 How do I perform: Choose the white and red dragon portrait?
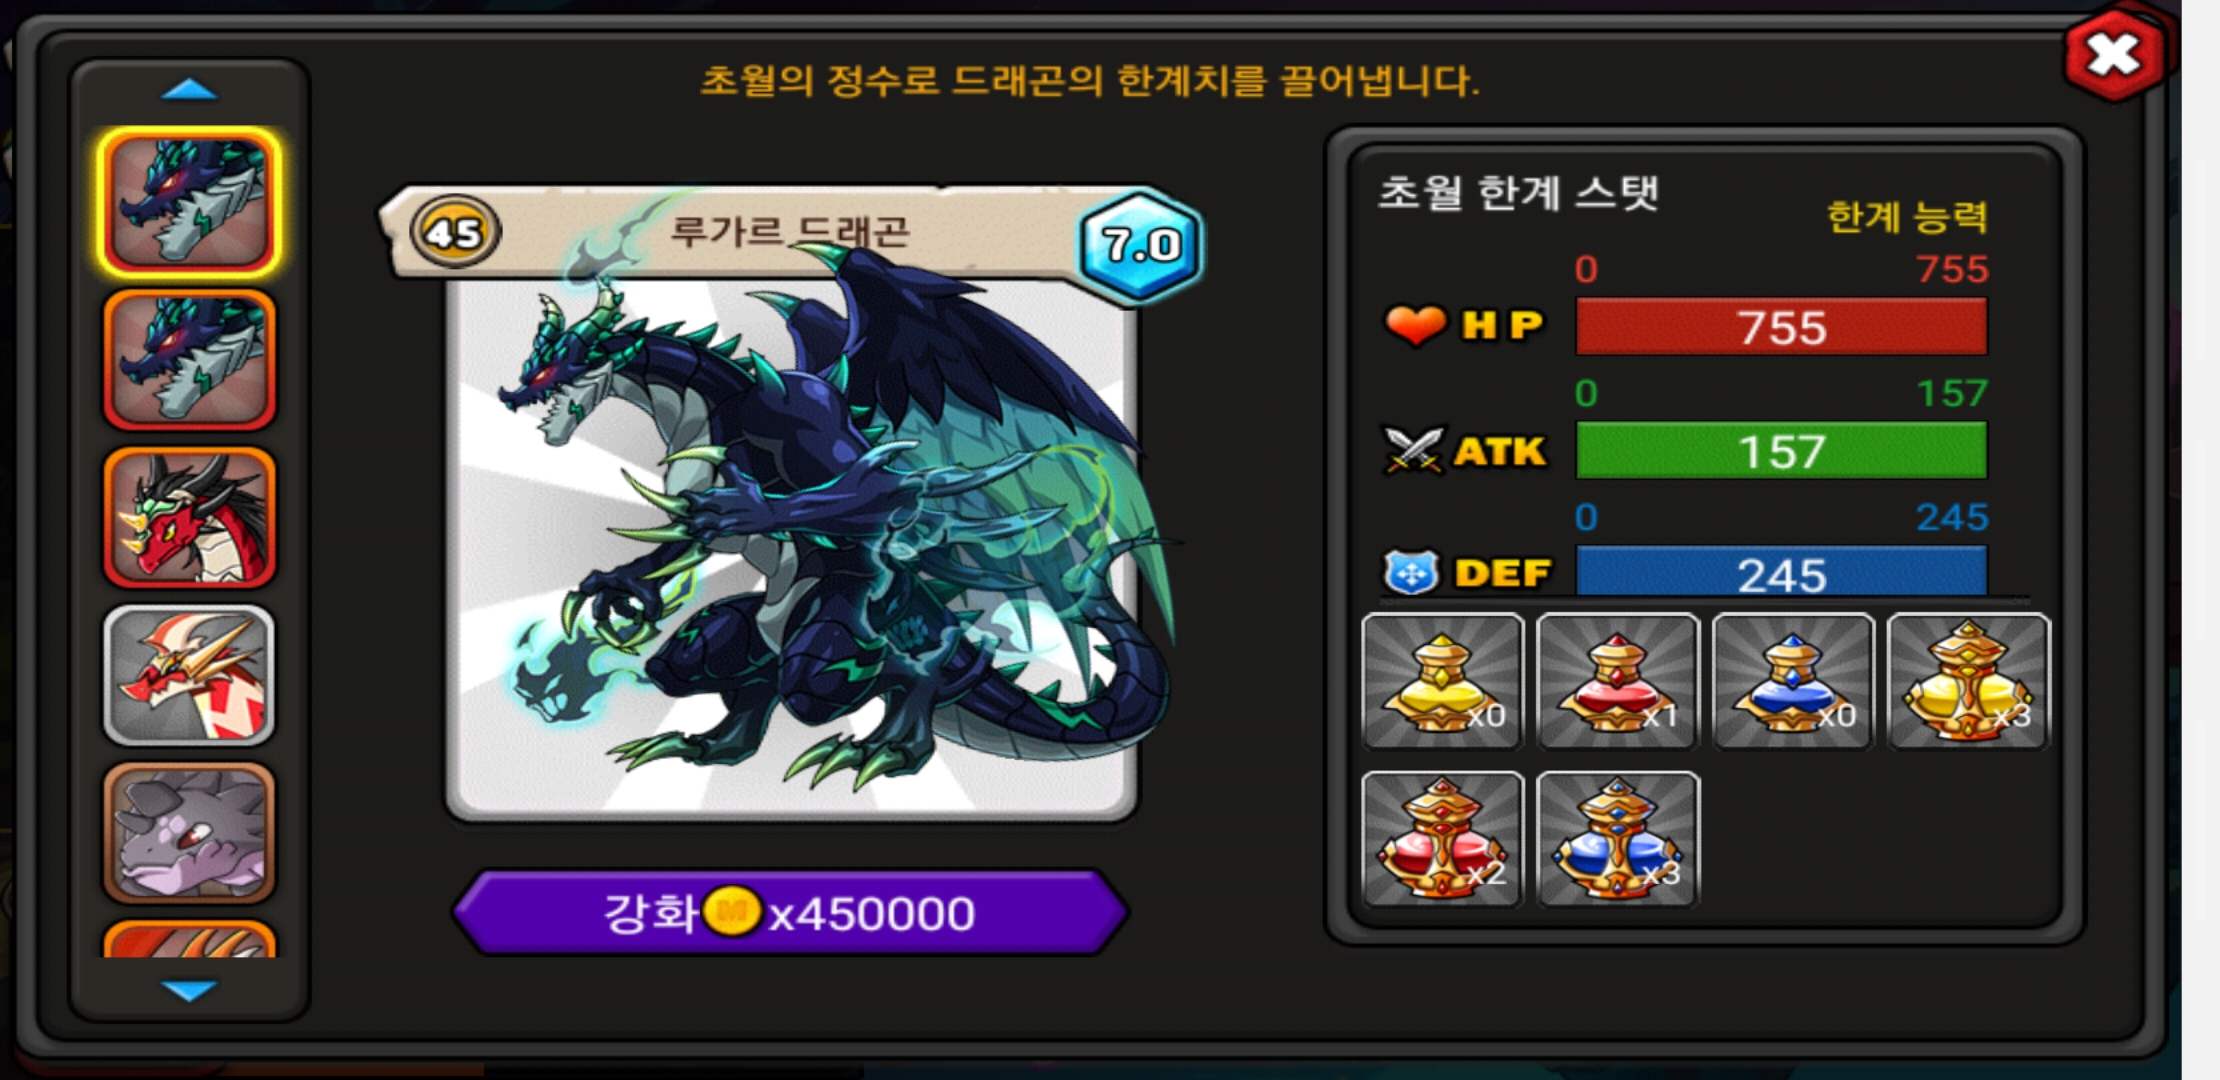coord(189,675)
